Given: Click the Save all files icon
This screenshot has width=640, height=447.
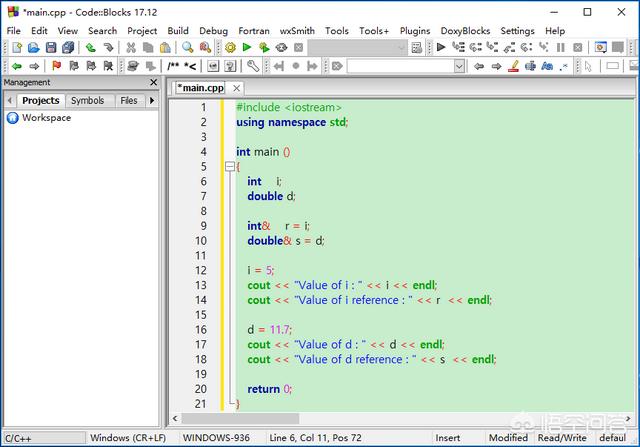Looking at the screenshot, I should 68,47.
